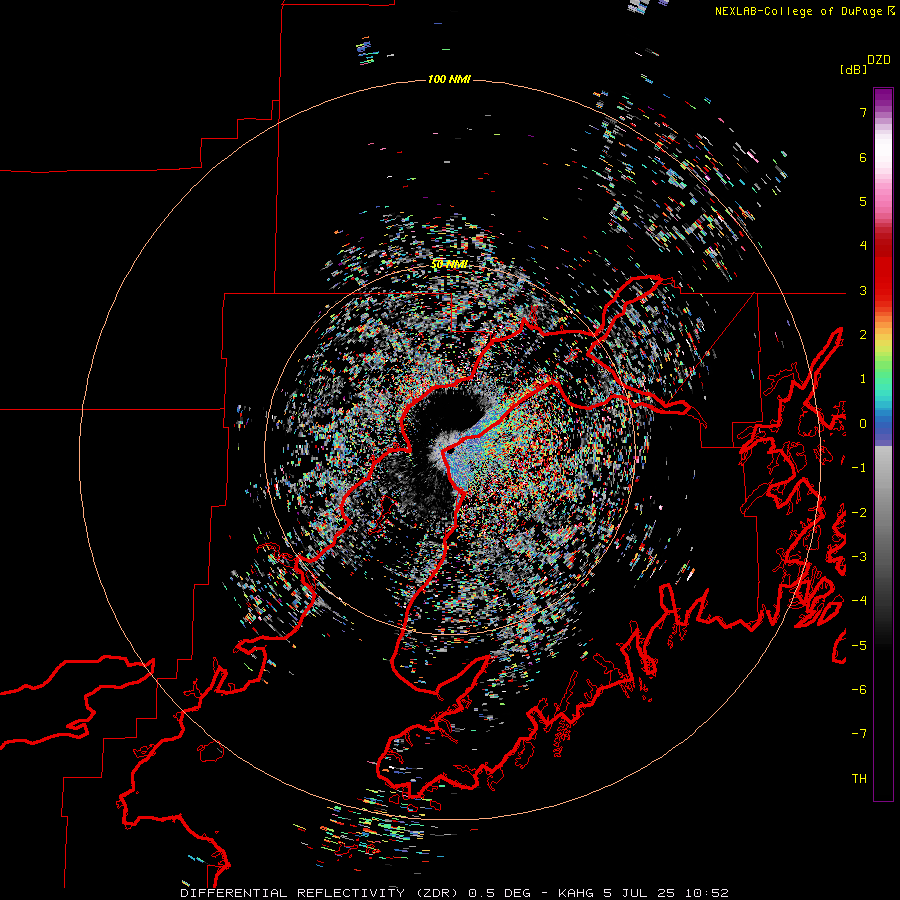Click the 2 dB label on the color scale

pyautogui.click(x=863, y=335)
